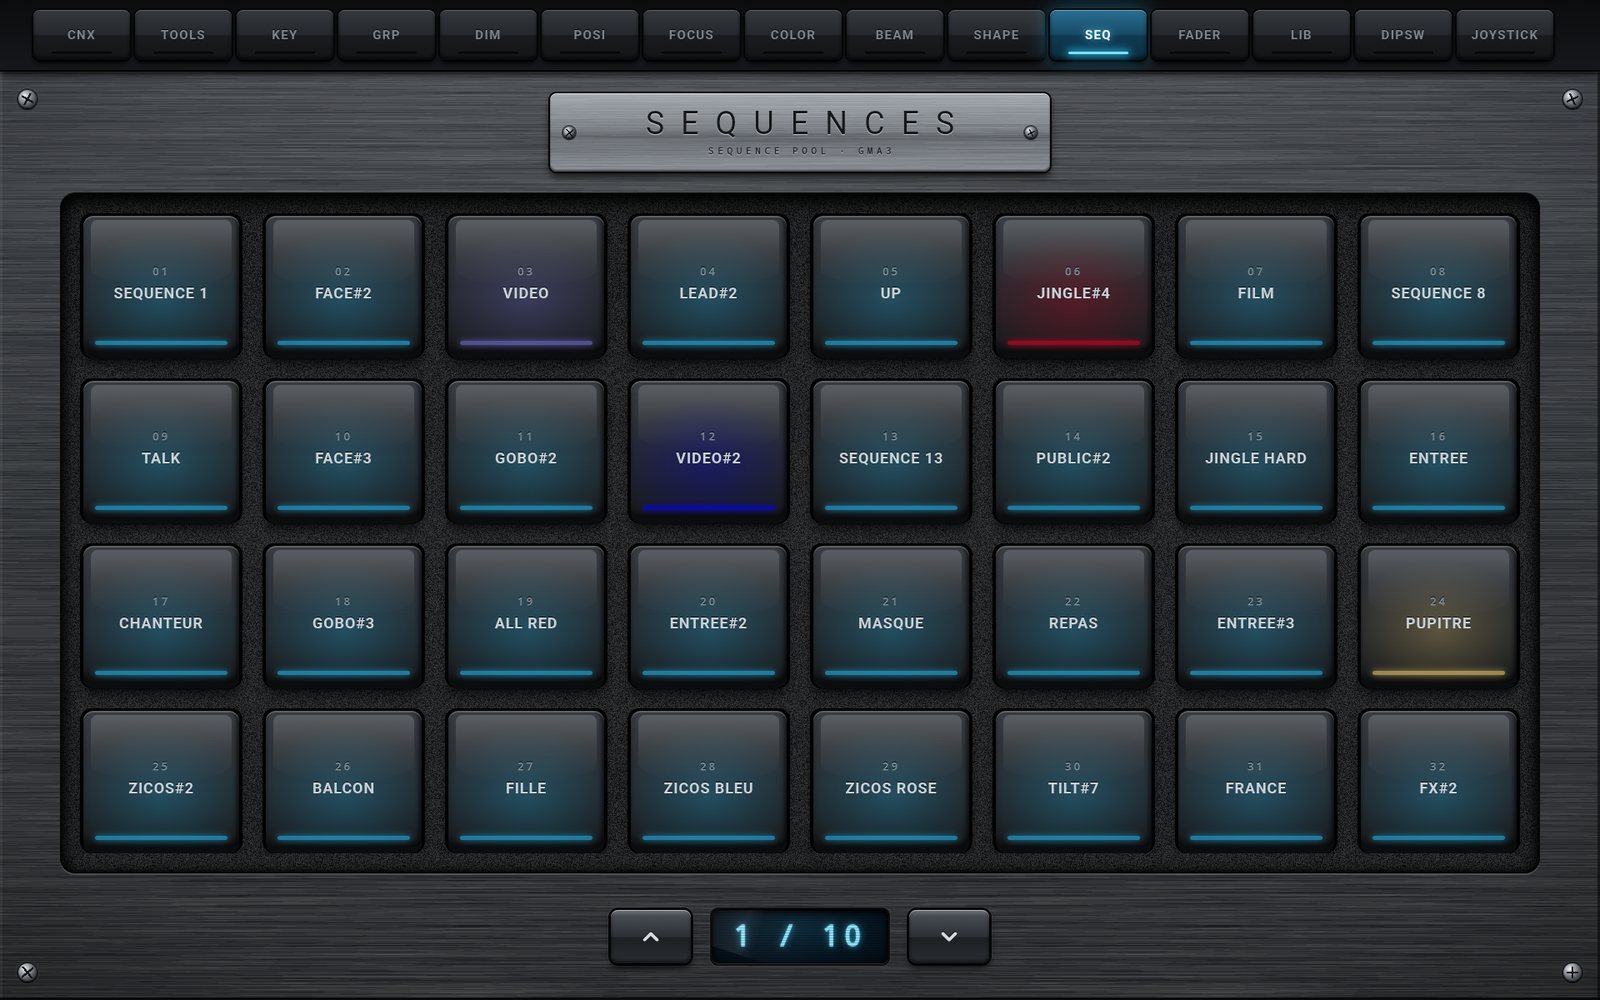Trigger the ENTREE sequence pad number 16
This screenshot has width=1600, height=1000.
pyautogui.click(x=1438, y=450)
